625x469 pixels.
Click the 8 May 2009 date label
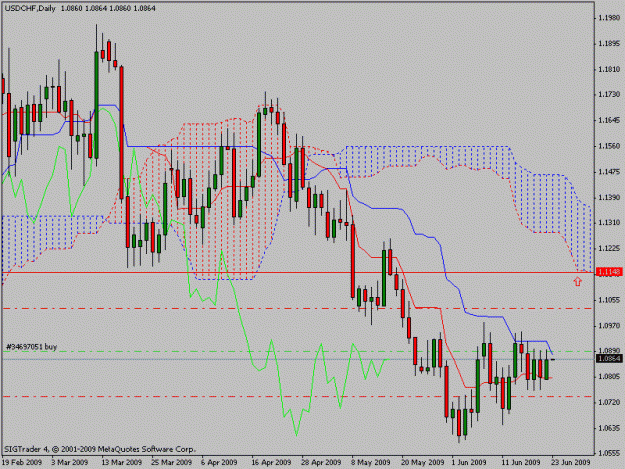click(371, 463)
